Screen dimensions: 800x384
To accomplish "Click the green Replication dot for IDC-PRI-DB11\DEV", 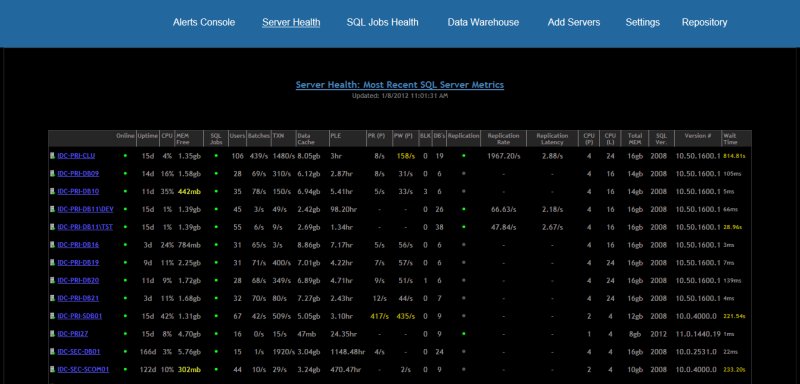I will coord(463,209).
